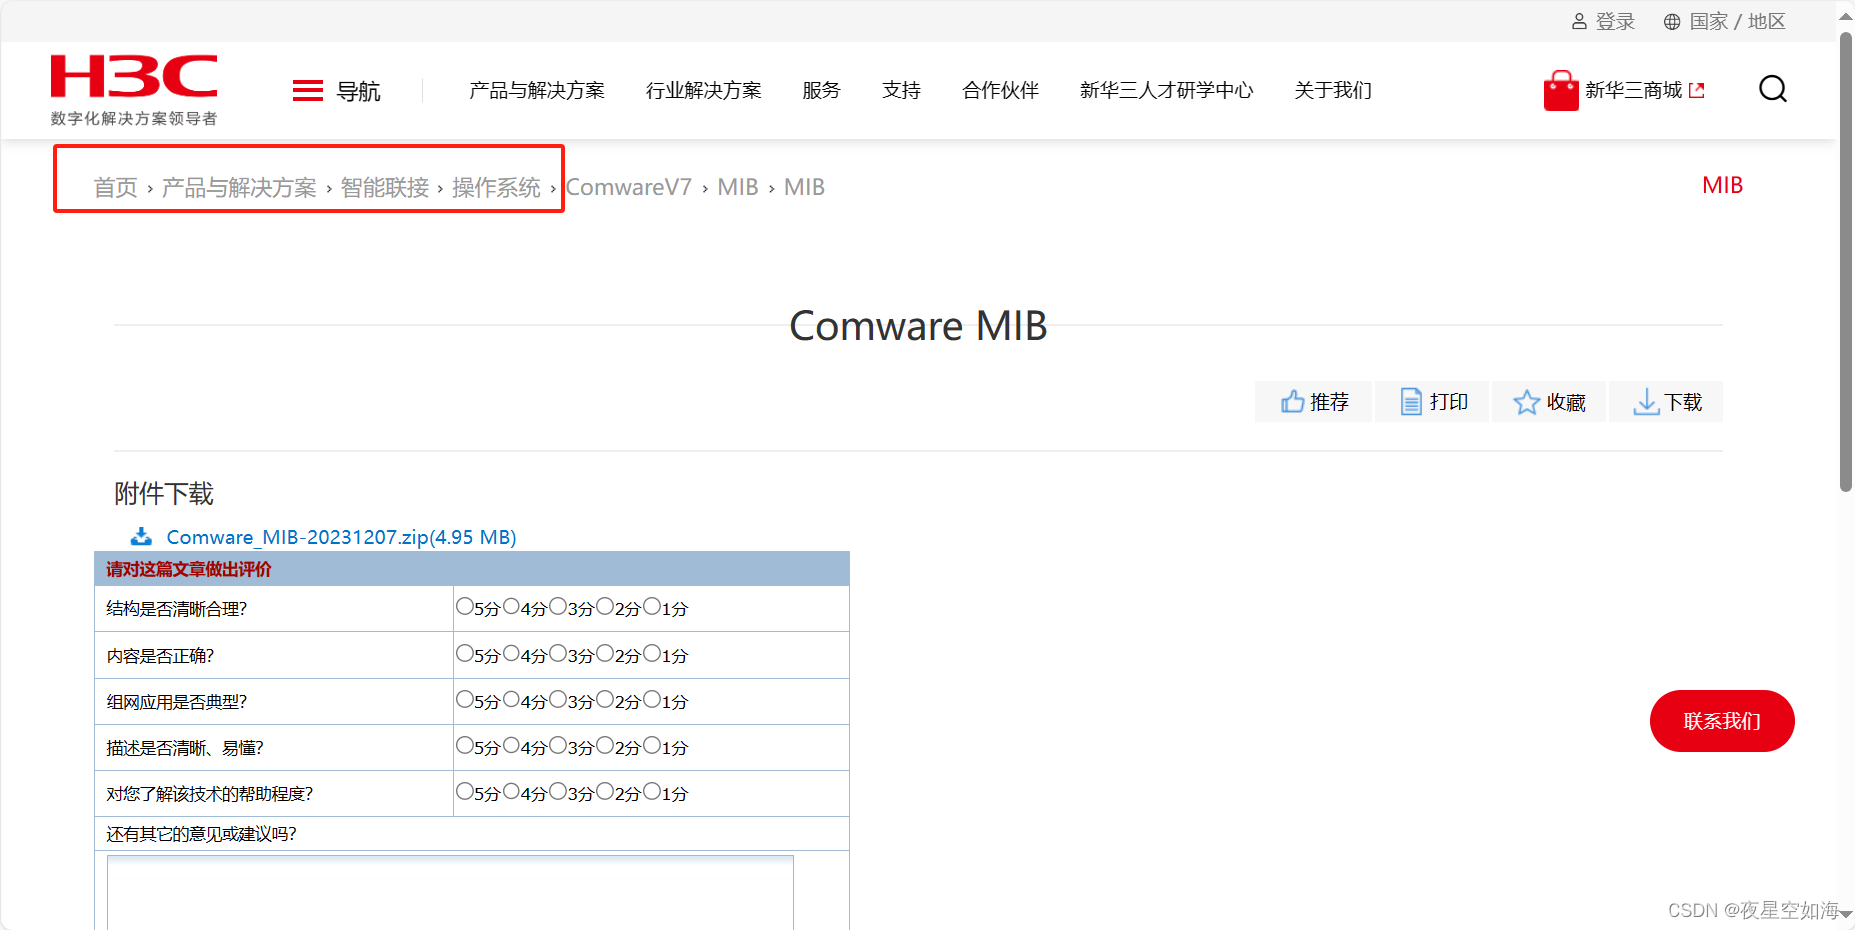Viewport: 1855px width, 930px height.
Task: Select 5分 for 结构是否清晰合理
Action: coord(464,606)
